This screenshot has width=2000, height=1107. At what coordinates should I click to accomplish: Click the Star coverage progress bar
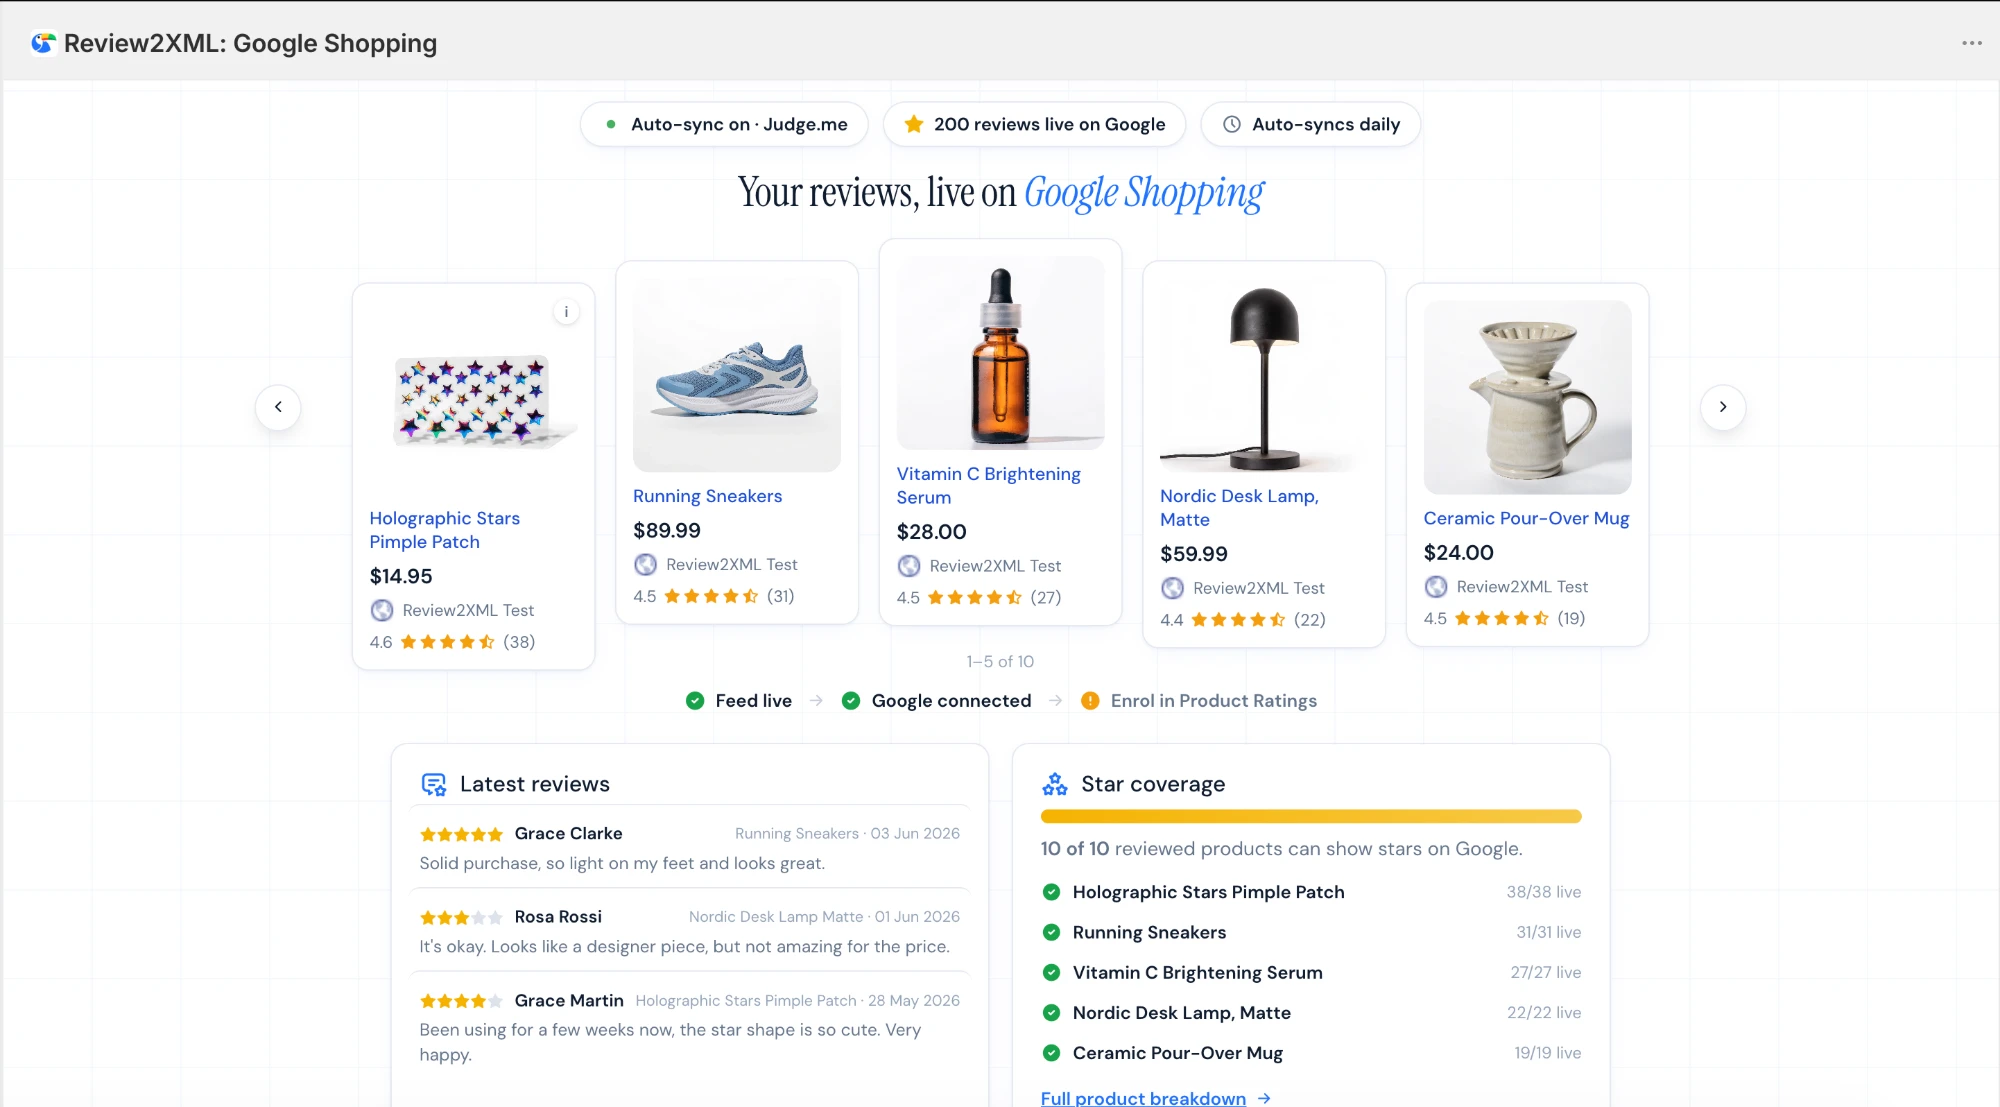(1311, 817)
